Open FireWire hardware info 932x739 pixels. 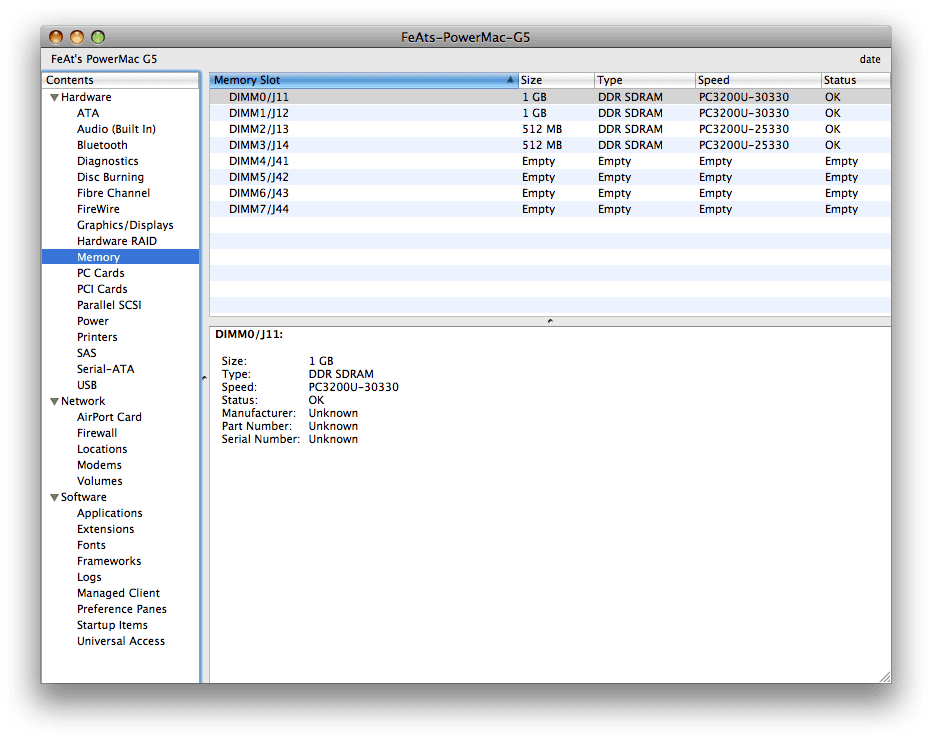coord(98,209)
